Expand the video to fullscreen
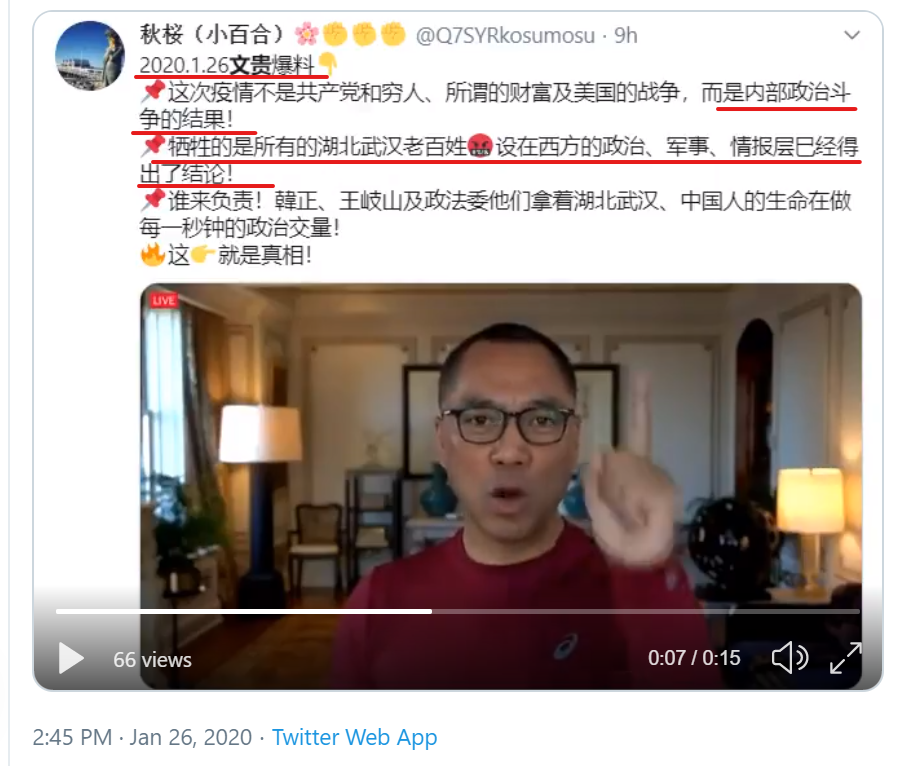 click(x=845, y=657)
